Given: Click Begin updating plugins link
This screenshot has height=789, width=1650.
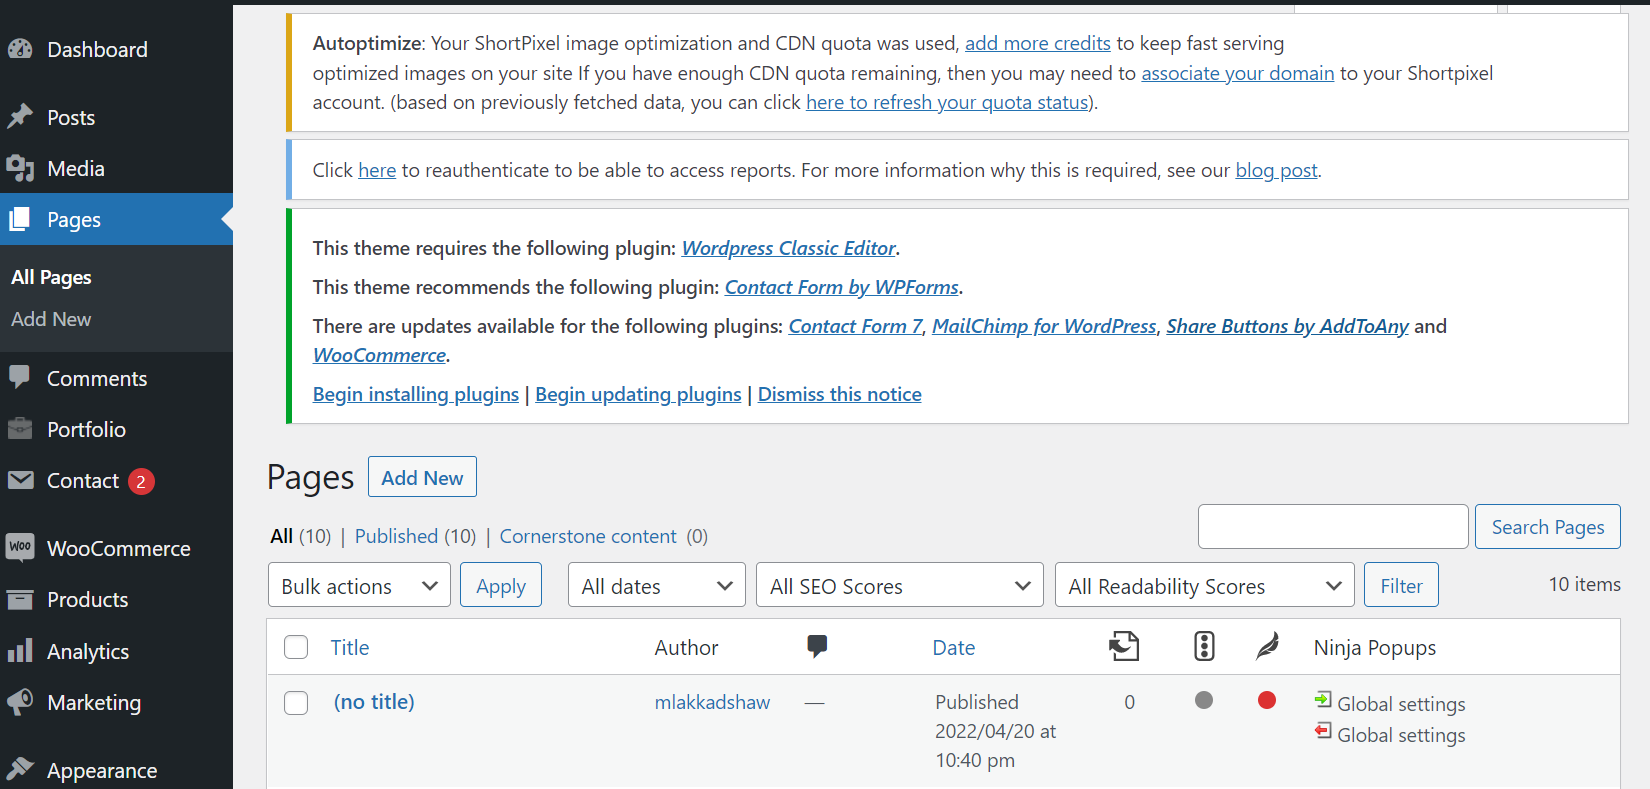Looking at the screenshot, I should (x=638, y=394).
